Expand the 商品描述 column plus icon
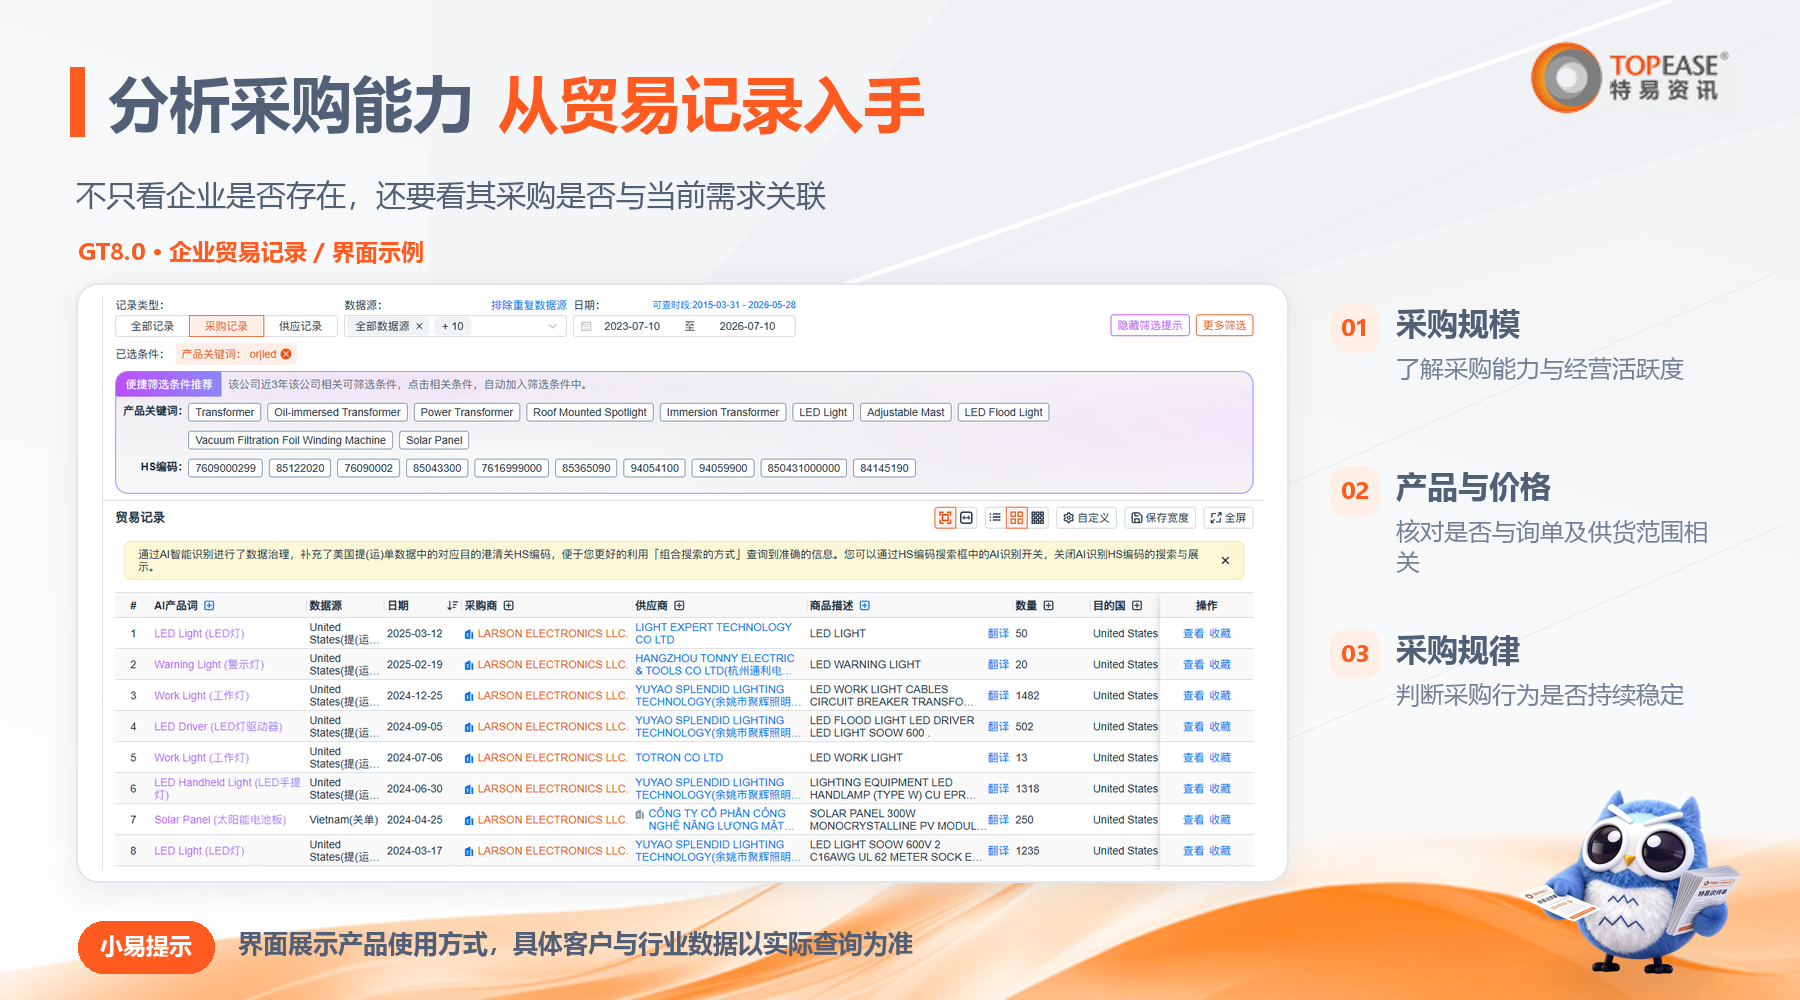 [x=865, y=605]
